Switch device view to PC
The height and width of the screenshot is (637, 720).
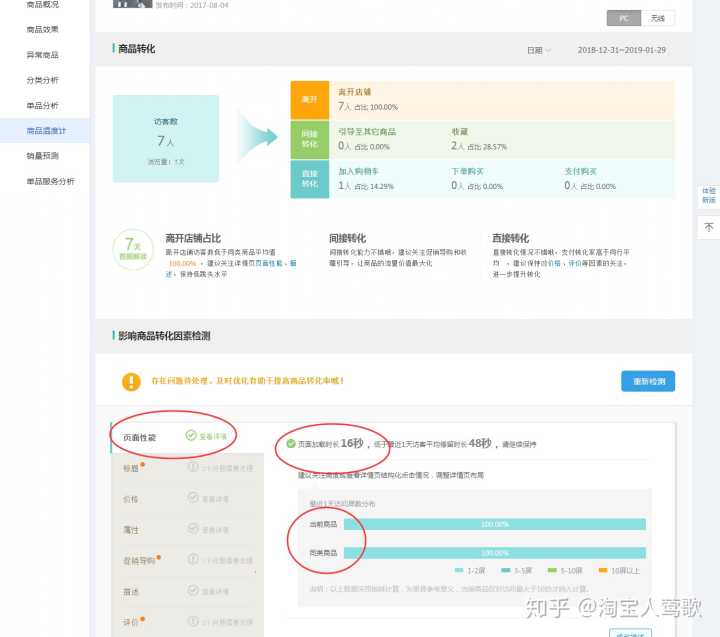point(624,18)
